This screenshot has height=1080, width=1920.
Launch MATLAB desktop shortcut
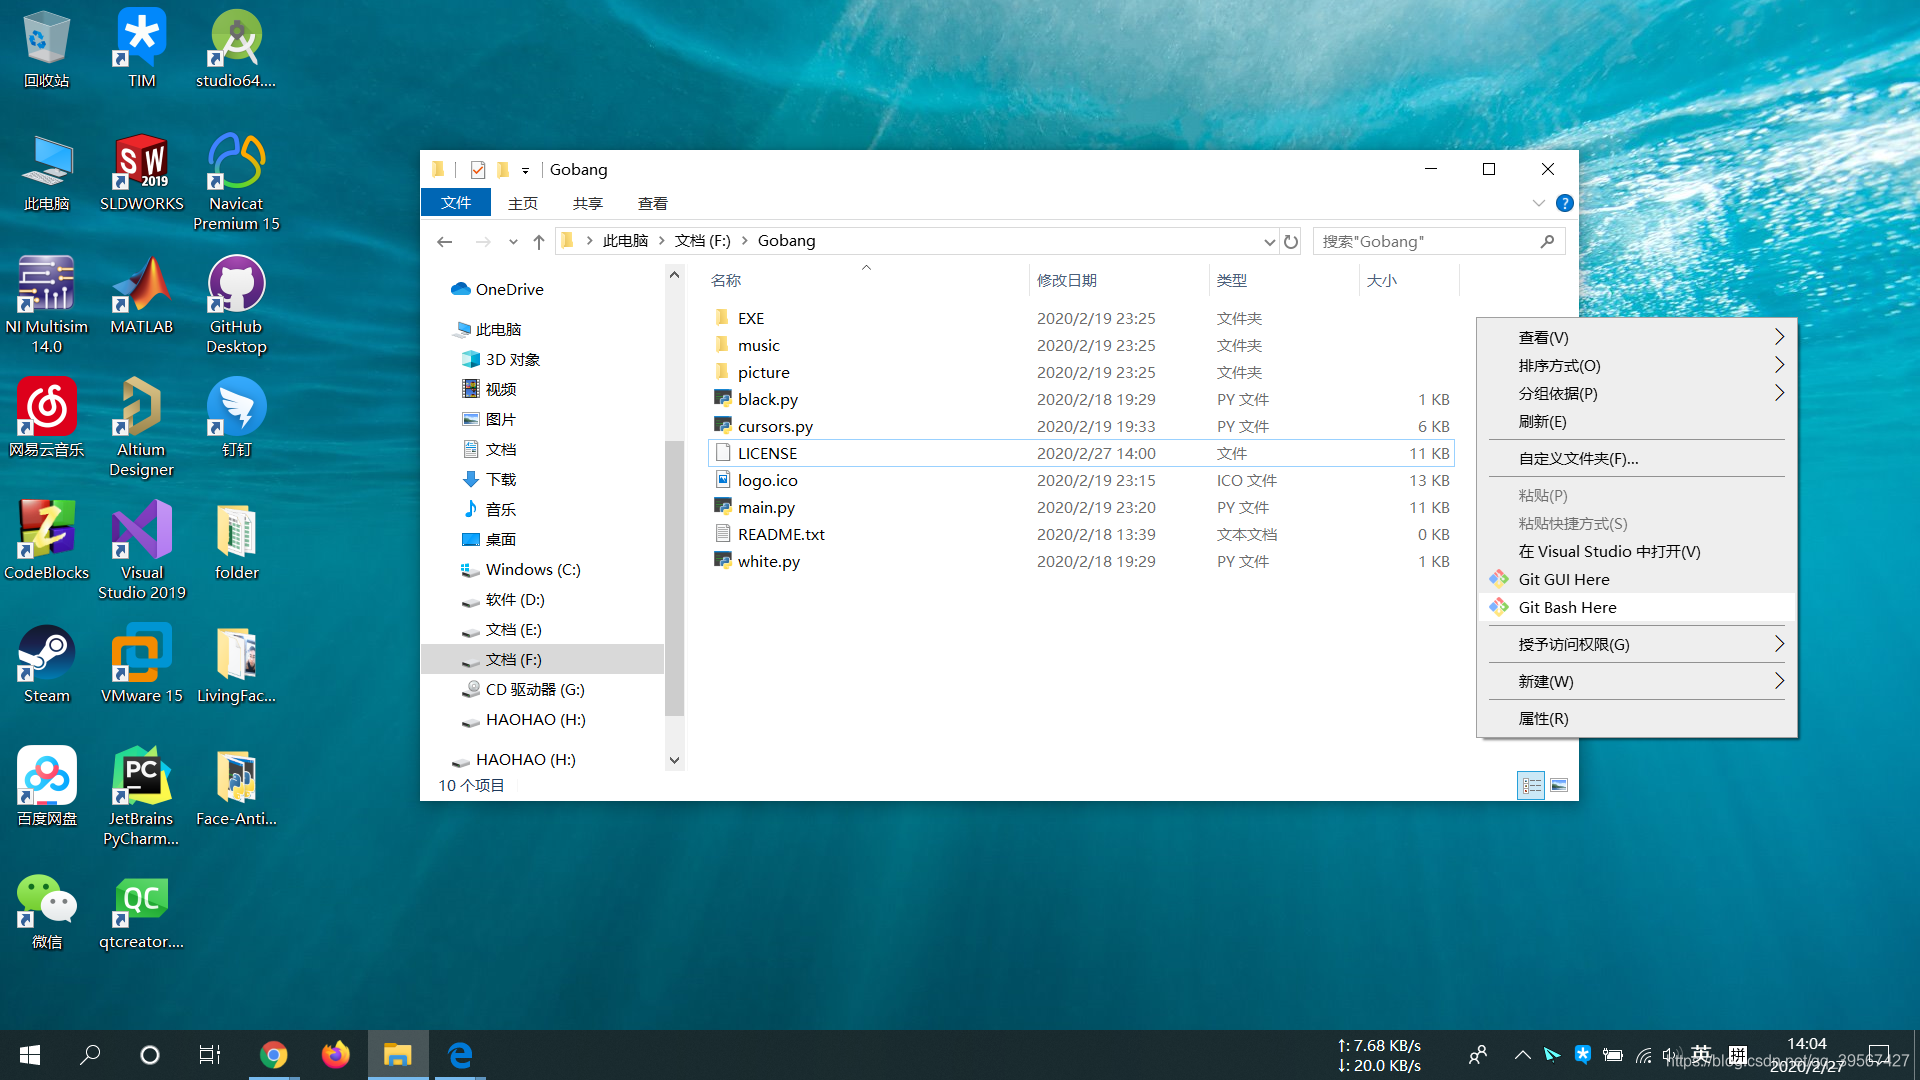(x=141, y=296)
